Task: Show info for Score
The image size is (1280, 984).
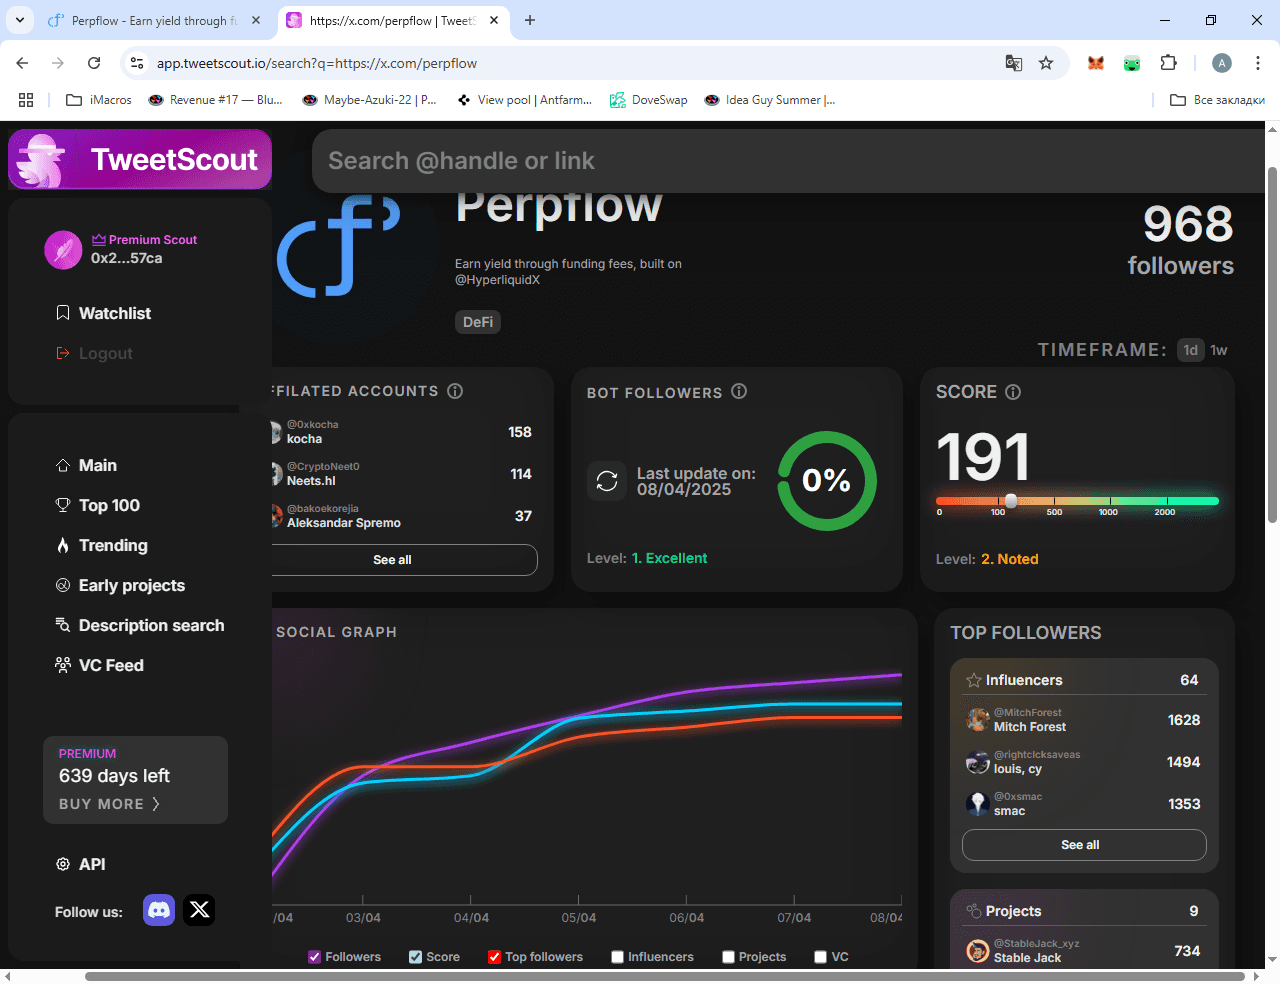Action: click(x=1013, y=392)
